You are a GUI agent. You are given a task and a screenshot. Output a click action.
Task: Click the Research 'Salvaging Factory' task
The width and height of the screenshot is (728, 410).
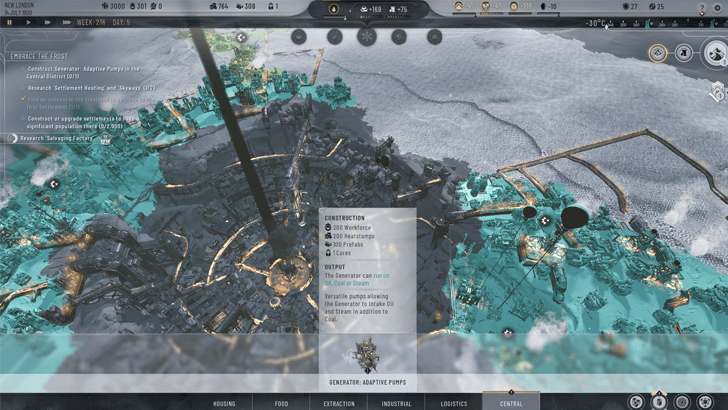(x=56, y=138)
